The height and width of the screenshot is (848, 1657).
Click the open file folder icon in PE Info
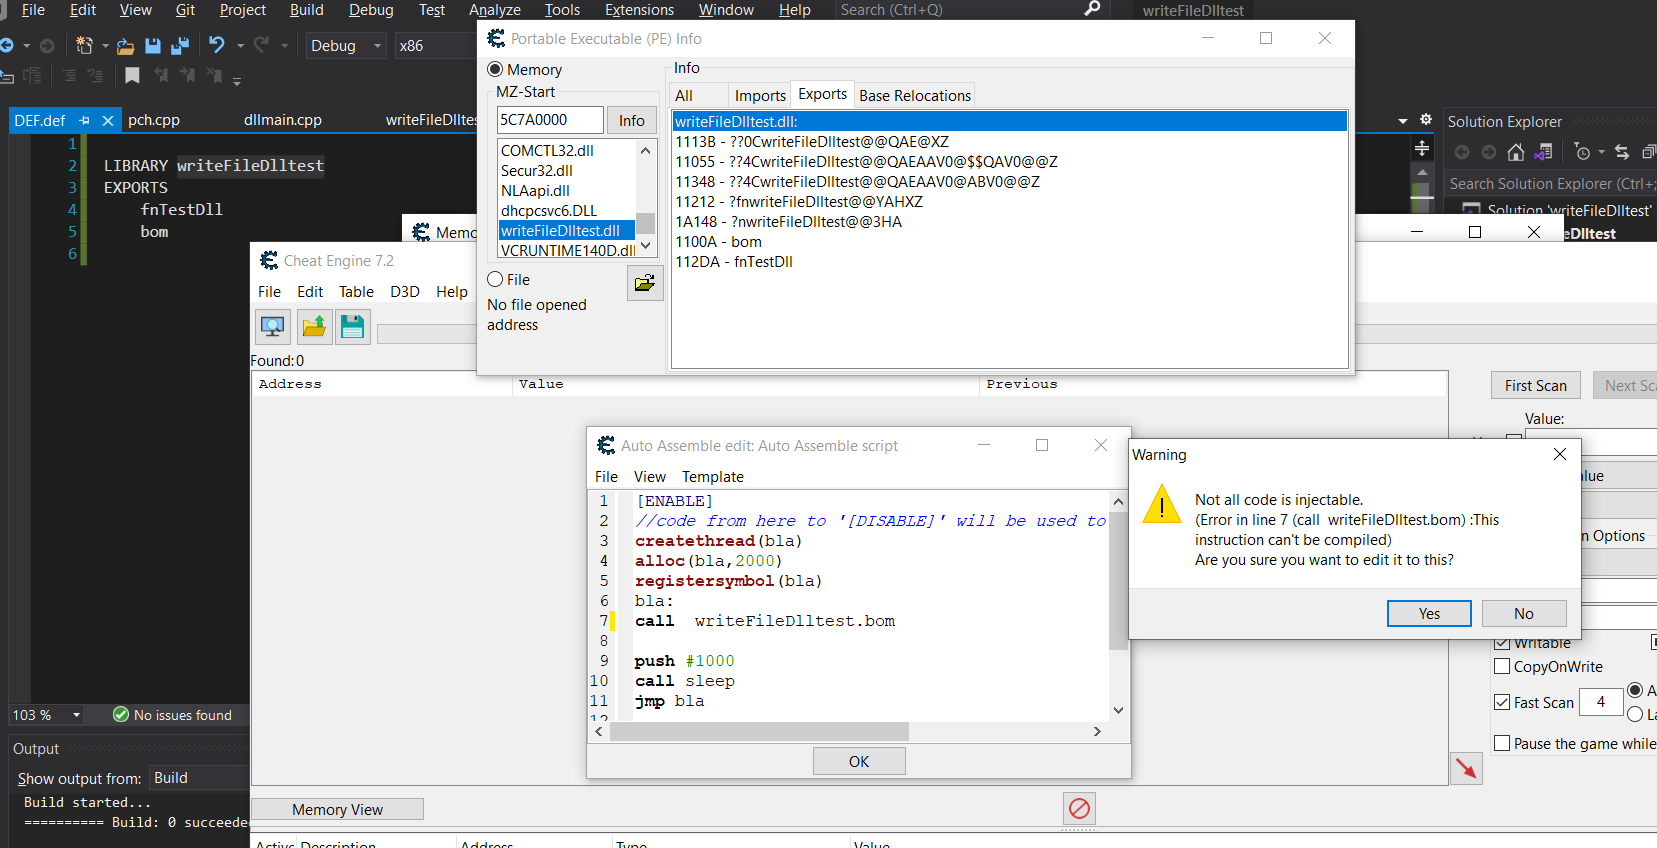click(645, 283)
